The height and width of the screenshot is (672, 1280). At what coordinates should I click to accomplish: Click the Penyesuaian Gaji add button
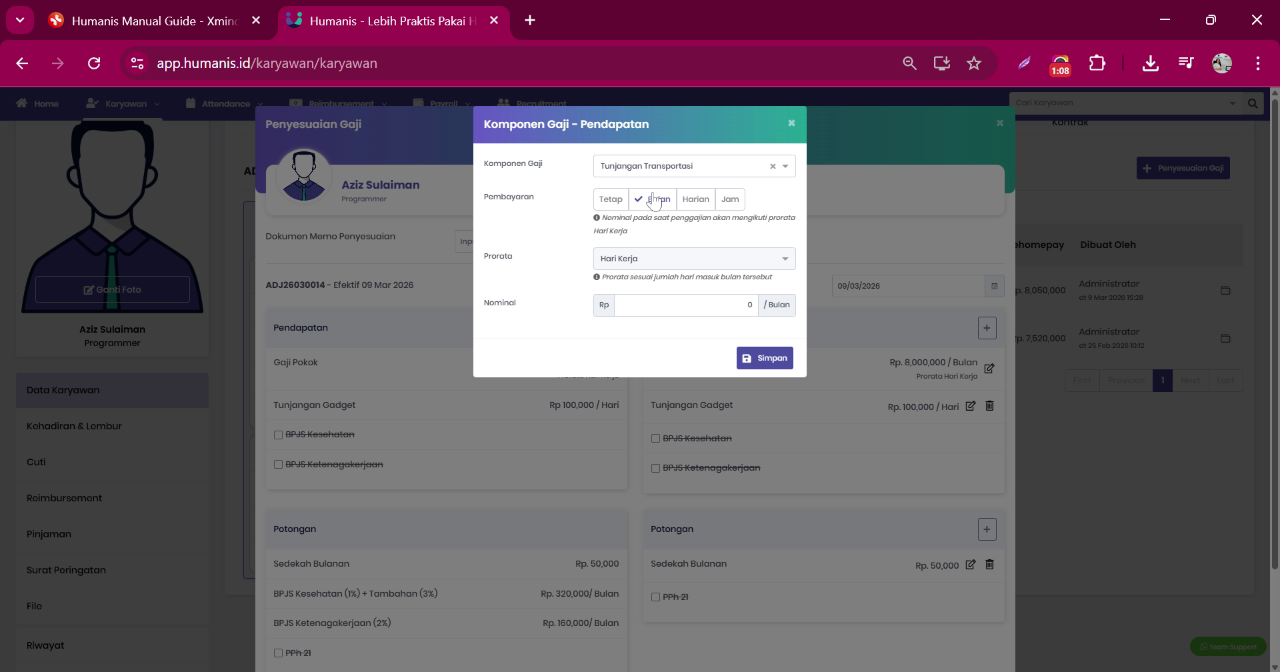coord(1183,168)
